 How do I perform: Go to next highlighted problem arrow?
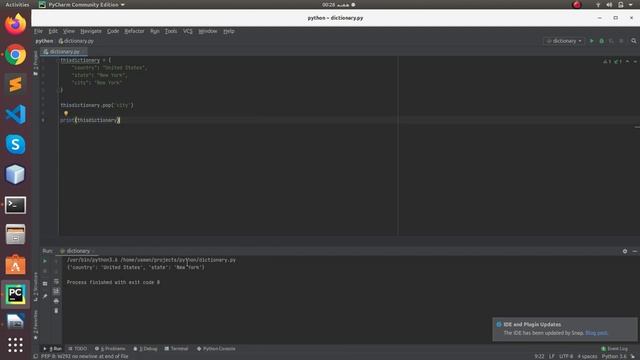(x=635, y=62)
